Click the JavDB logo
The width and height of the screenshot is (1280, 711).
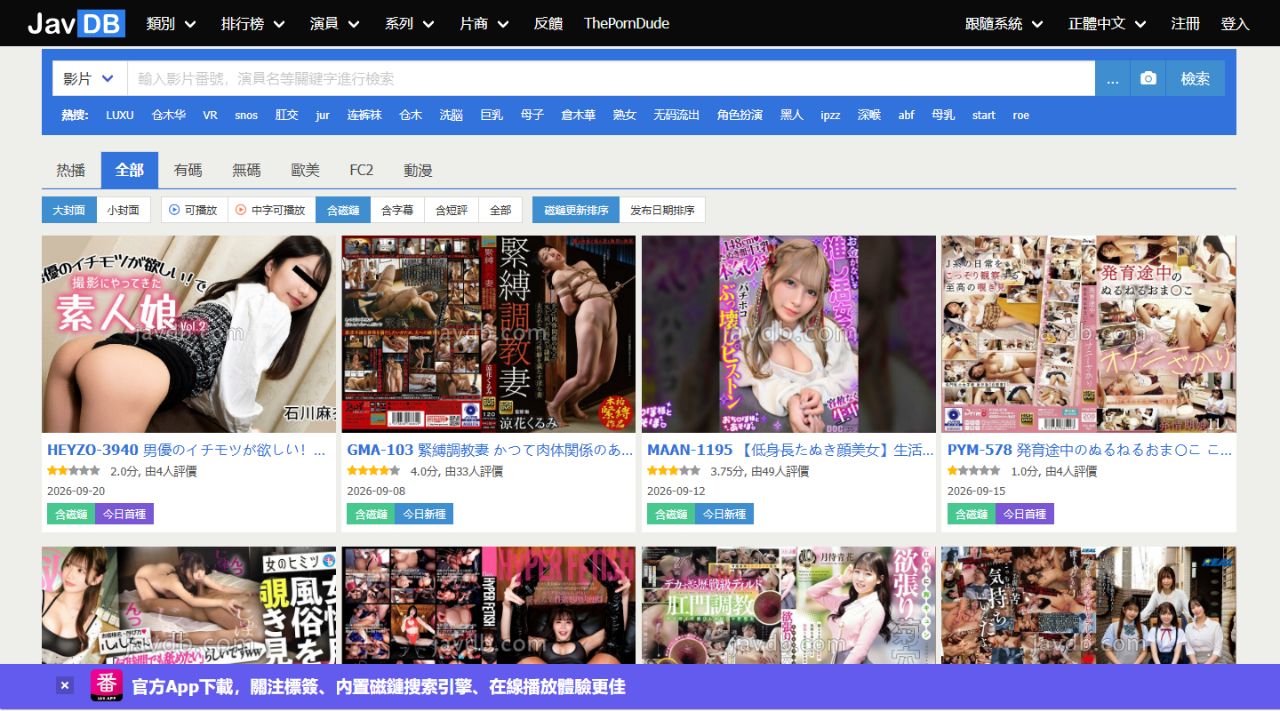point(76,23)
